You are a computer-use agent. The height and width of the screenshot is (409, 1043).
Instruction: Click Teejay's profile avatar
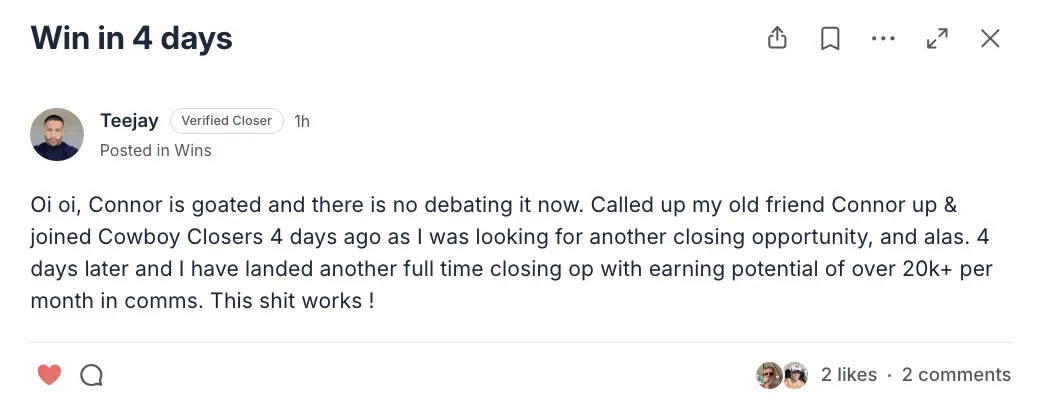tap(57, 134)
